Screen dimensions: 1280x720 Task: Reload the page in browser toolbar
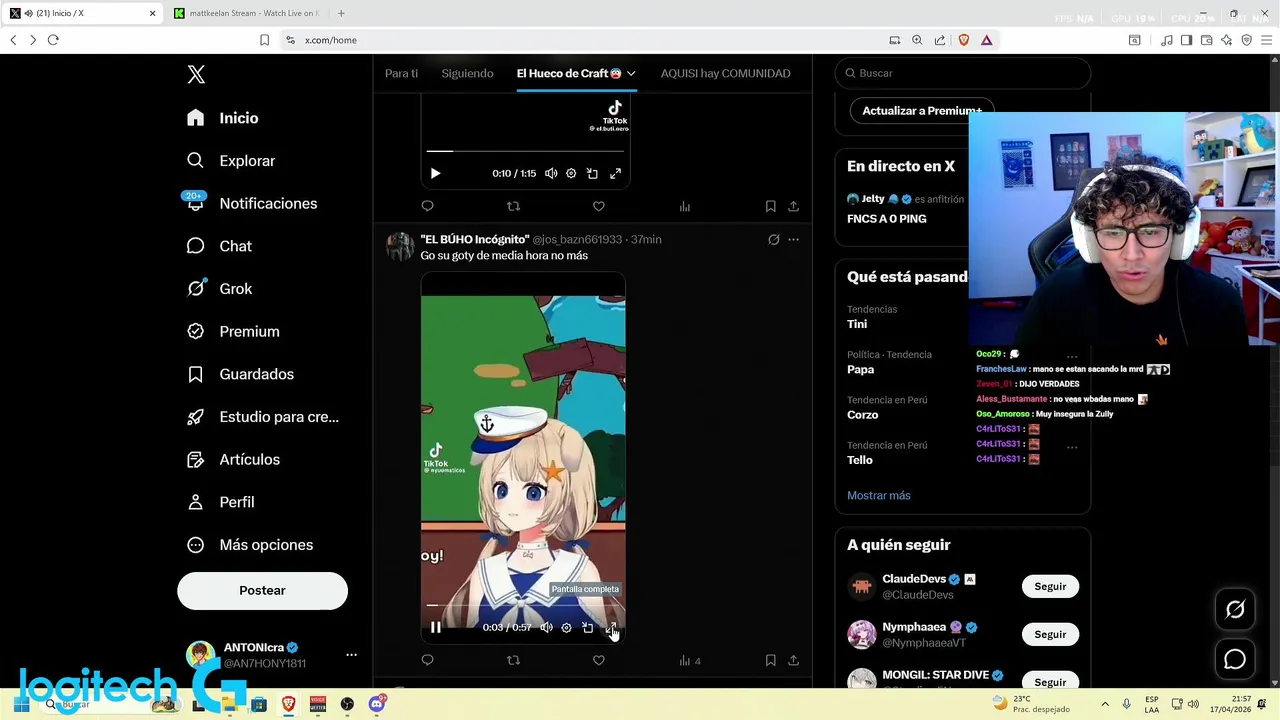(53, 40)
